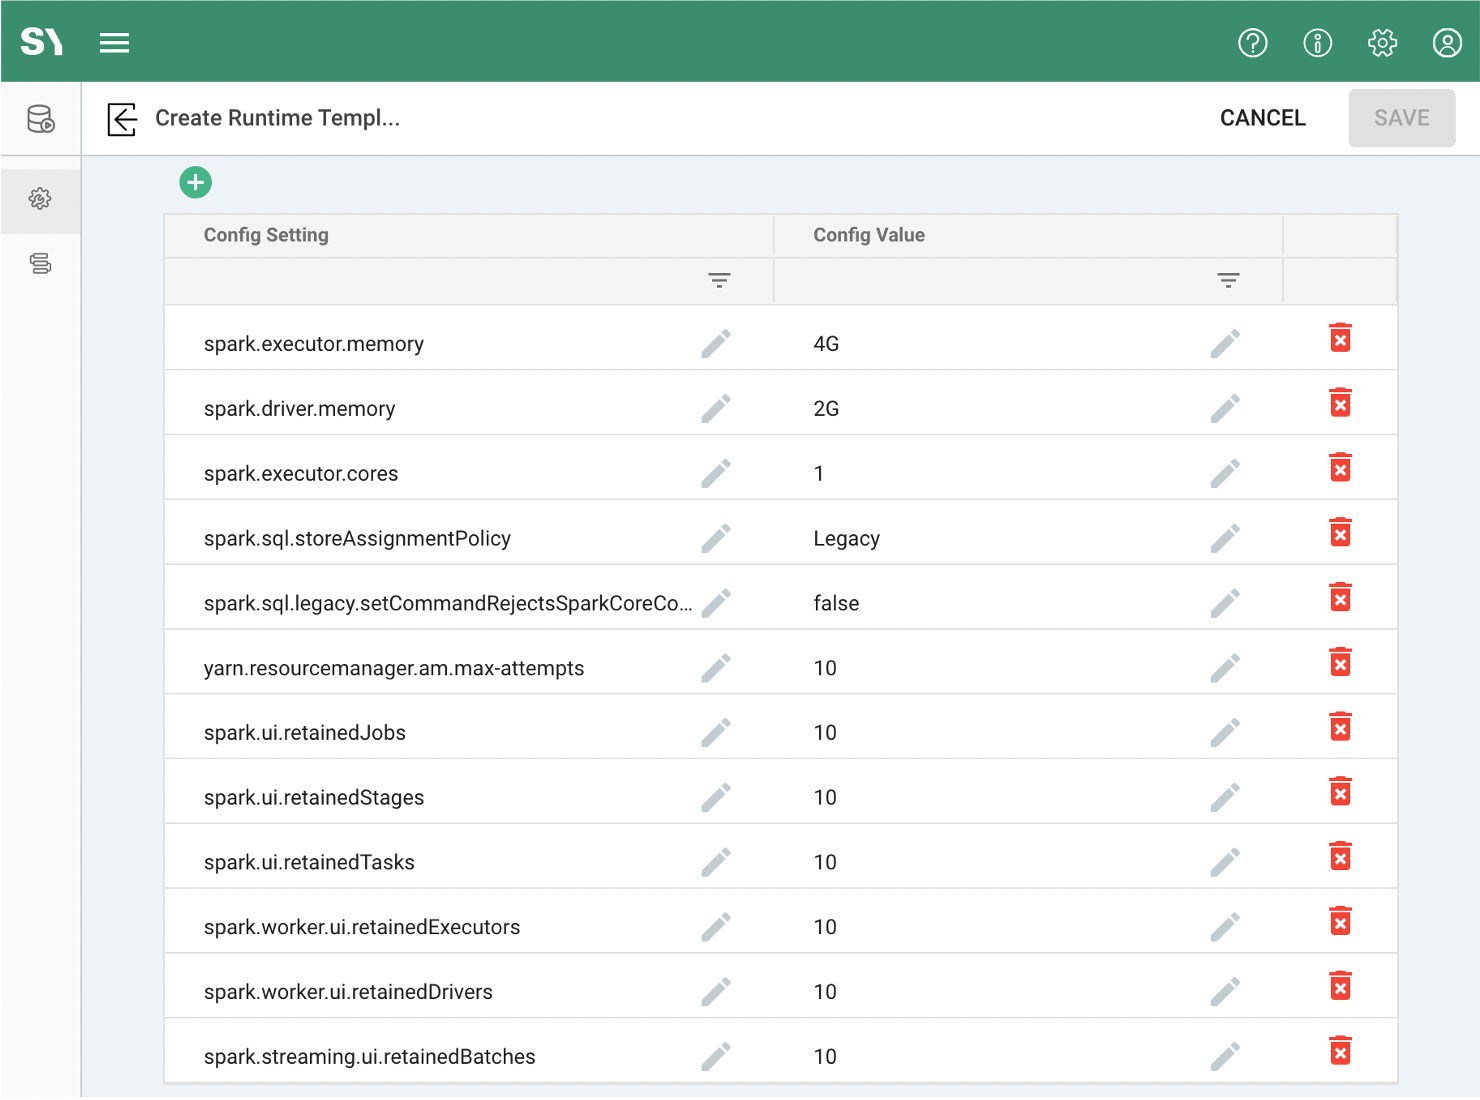Click the stacked layers icon in sidebar

[40, 263]
